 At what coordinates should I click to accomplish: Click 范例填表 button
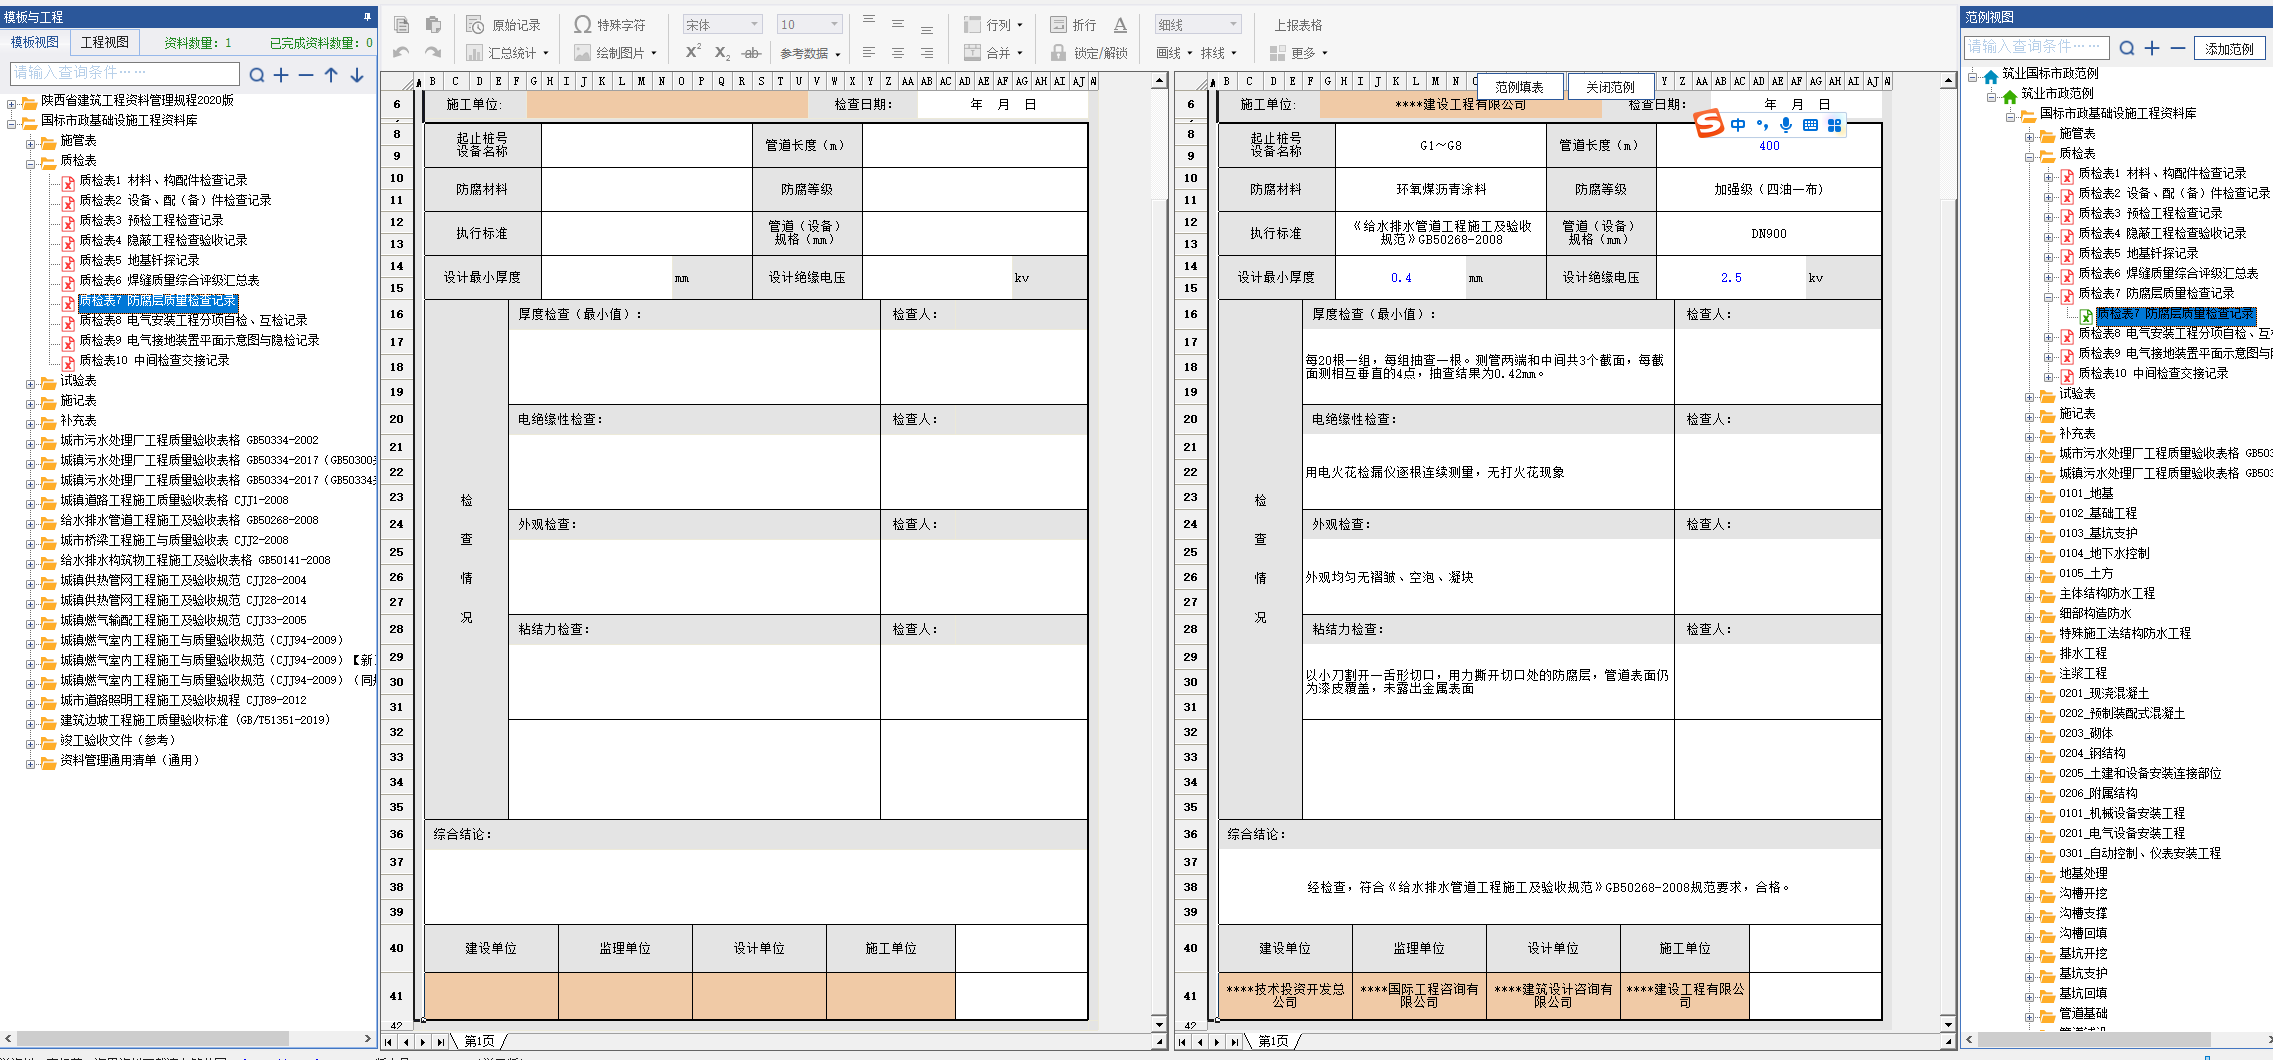coord(1519,87)
